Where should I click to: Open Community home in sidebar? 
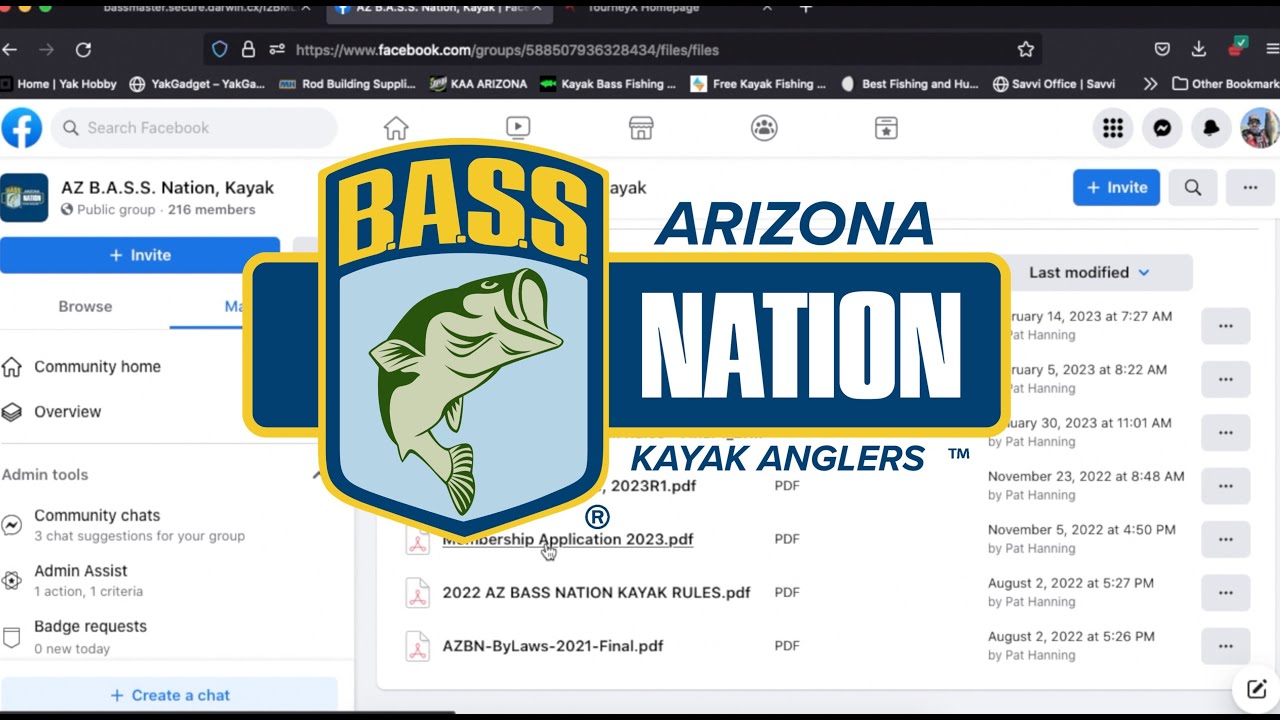tap(97, 367)
